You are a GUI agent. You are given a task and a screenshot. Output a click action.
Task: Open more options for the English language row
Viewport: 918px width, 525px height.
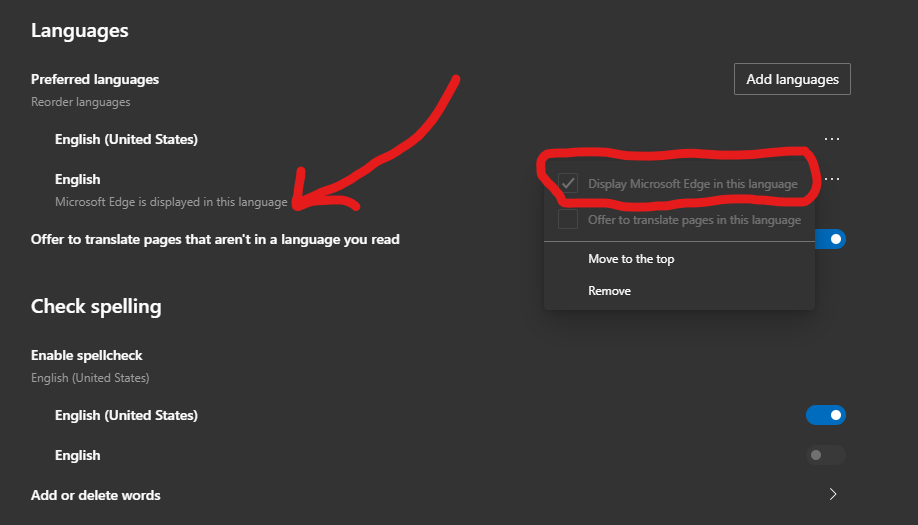(x=831, y=179)
